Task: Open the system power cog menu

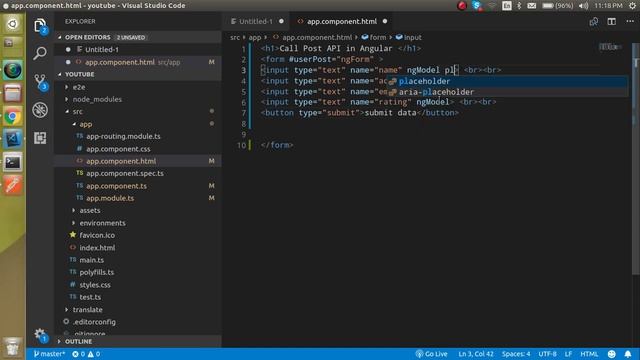Action: (632, 6)
